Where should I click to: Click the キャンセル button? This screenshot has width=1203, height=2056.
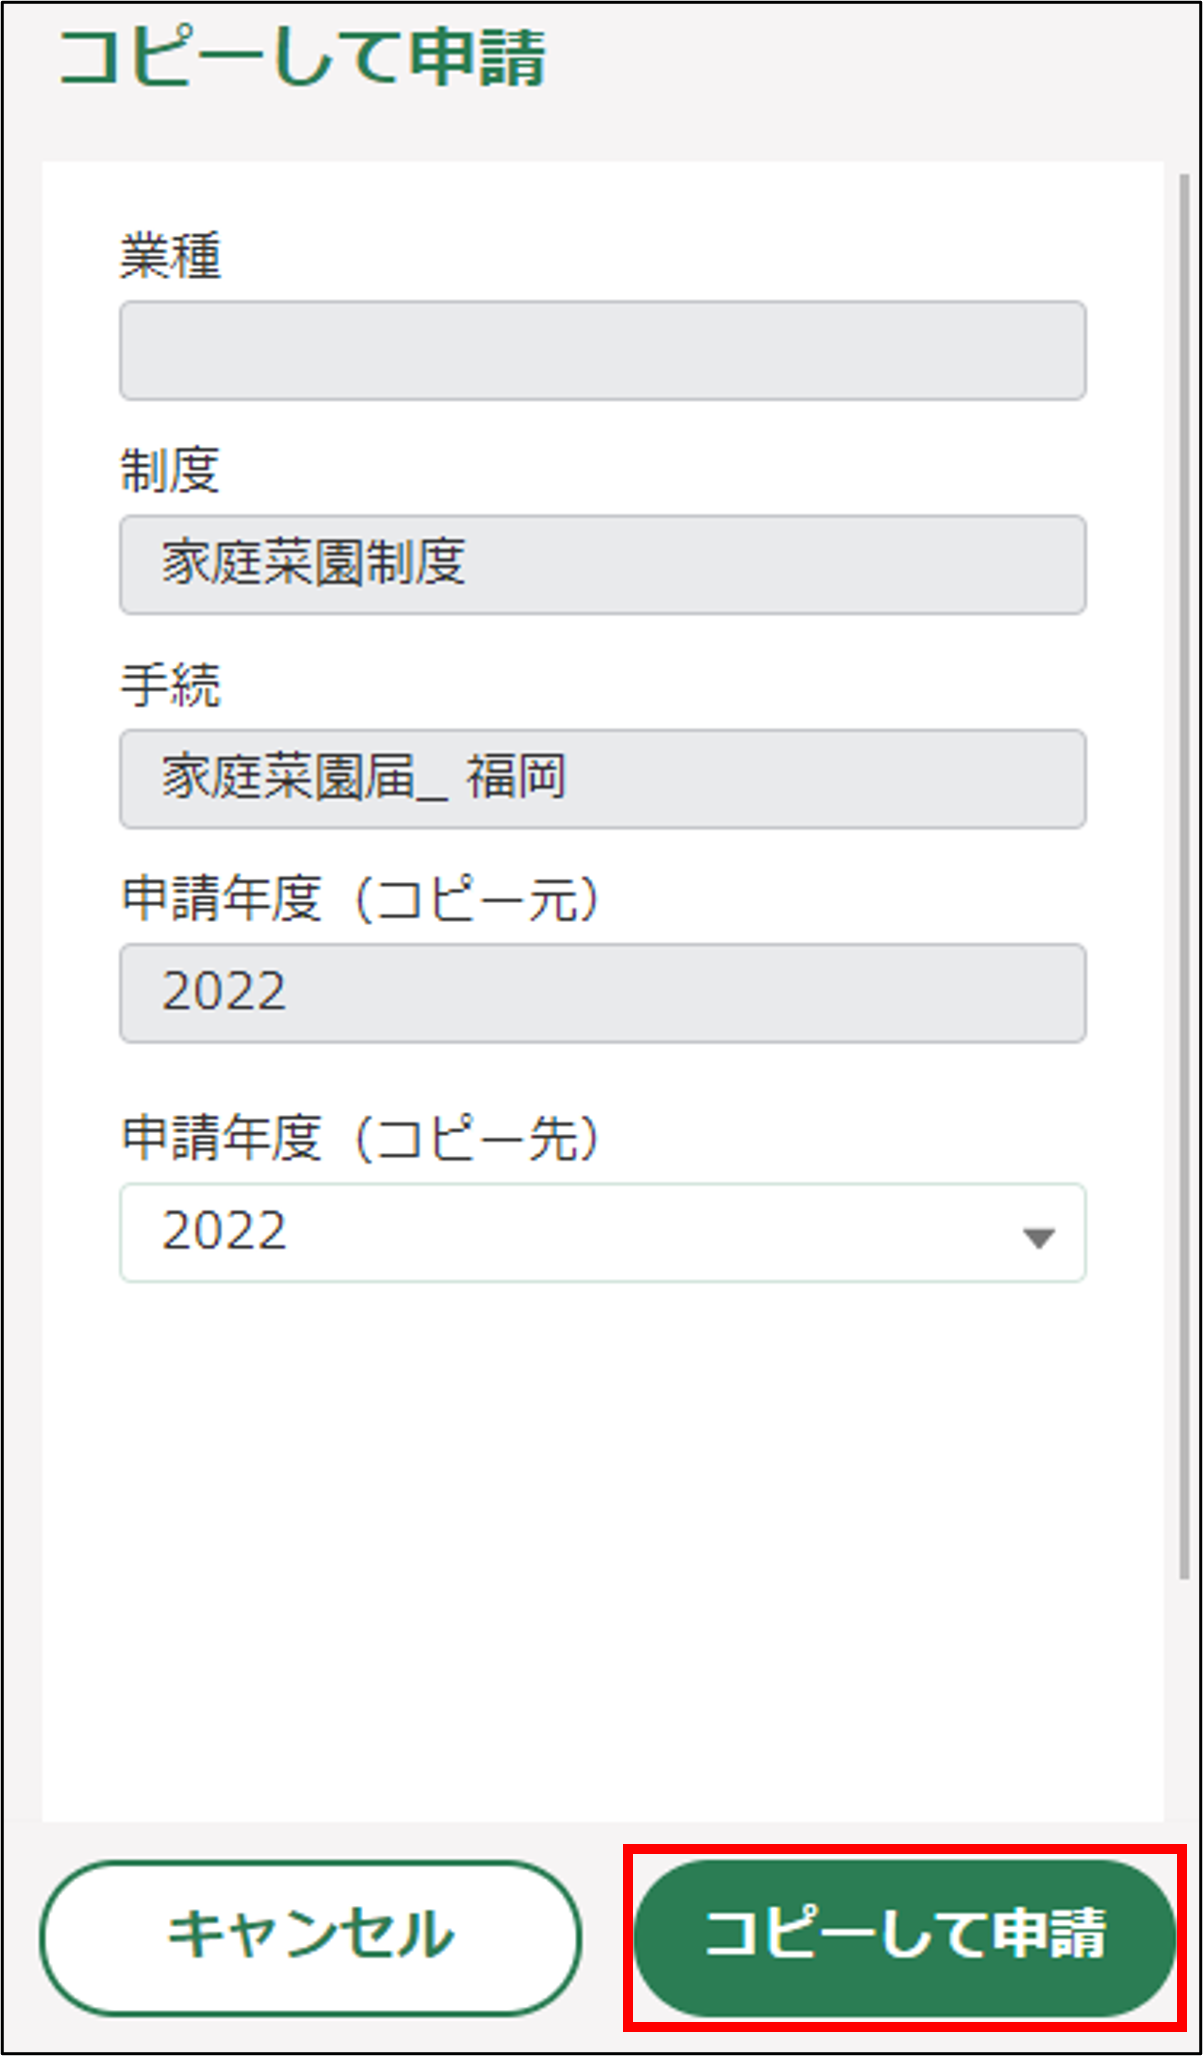coord(310,1936)
